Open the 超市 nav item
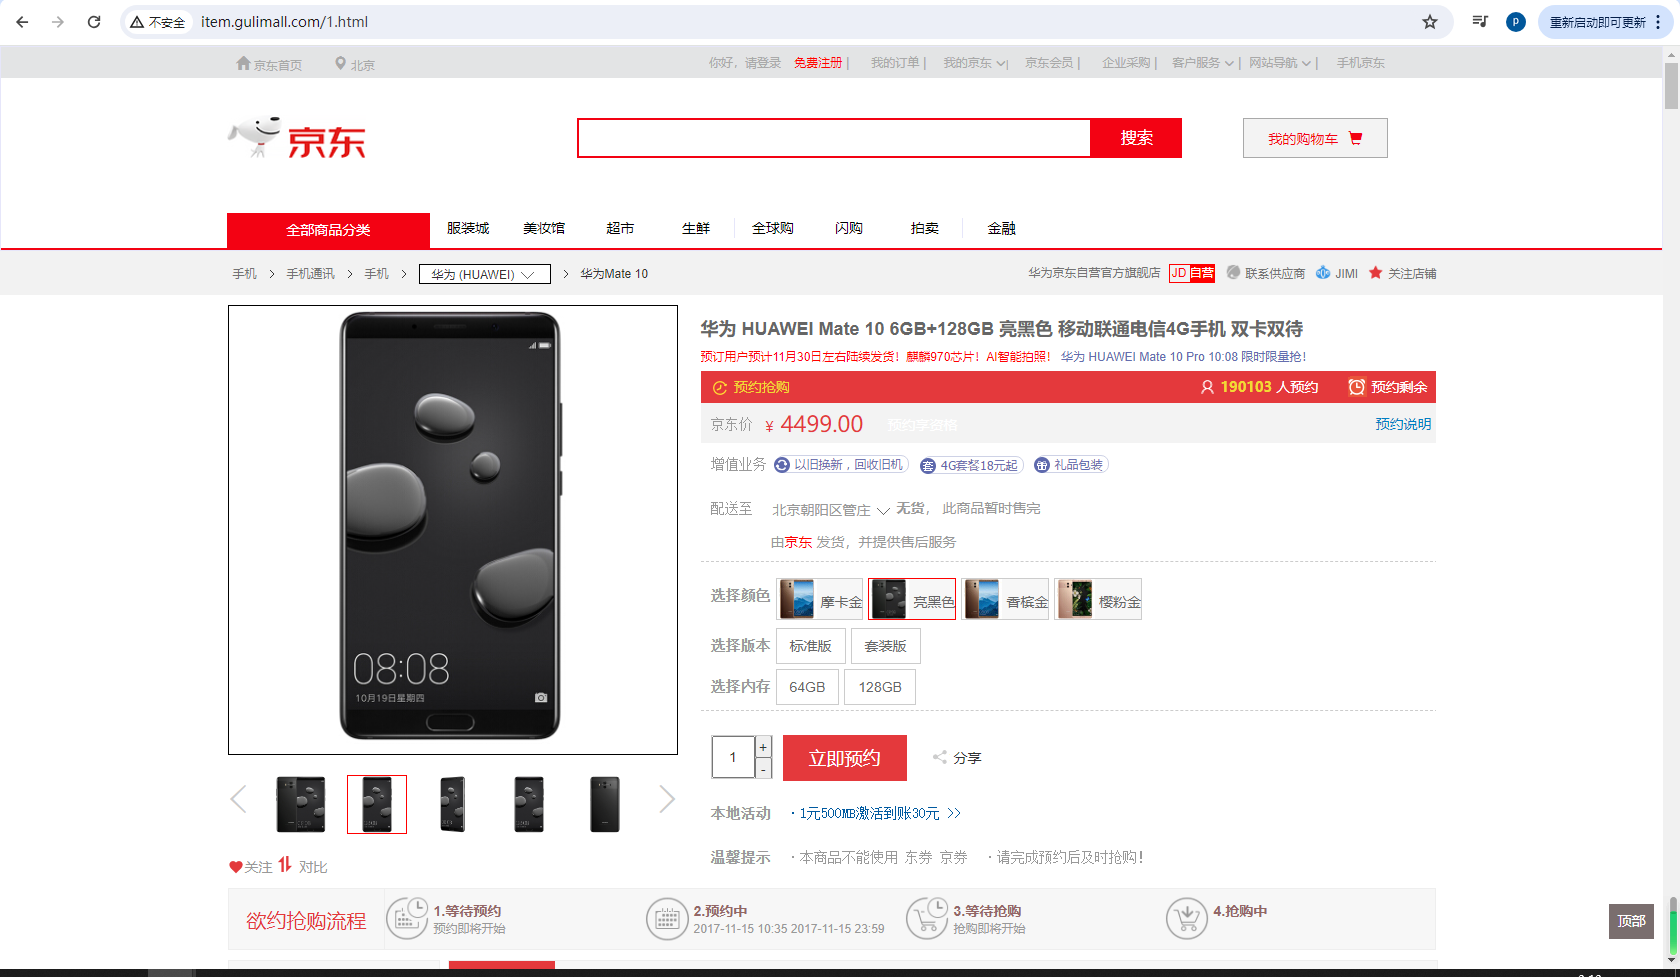The width and height of the screenshot is (1680, 977). (x=620, y=229)
